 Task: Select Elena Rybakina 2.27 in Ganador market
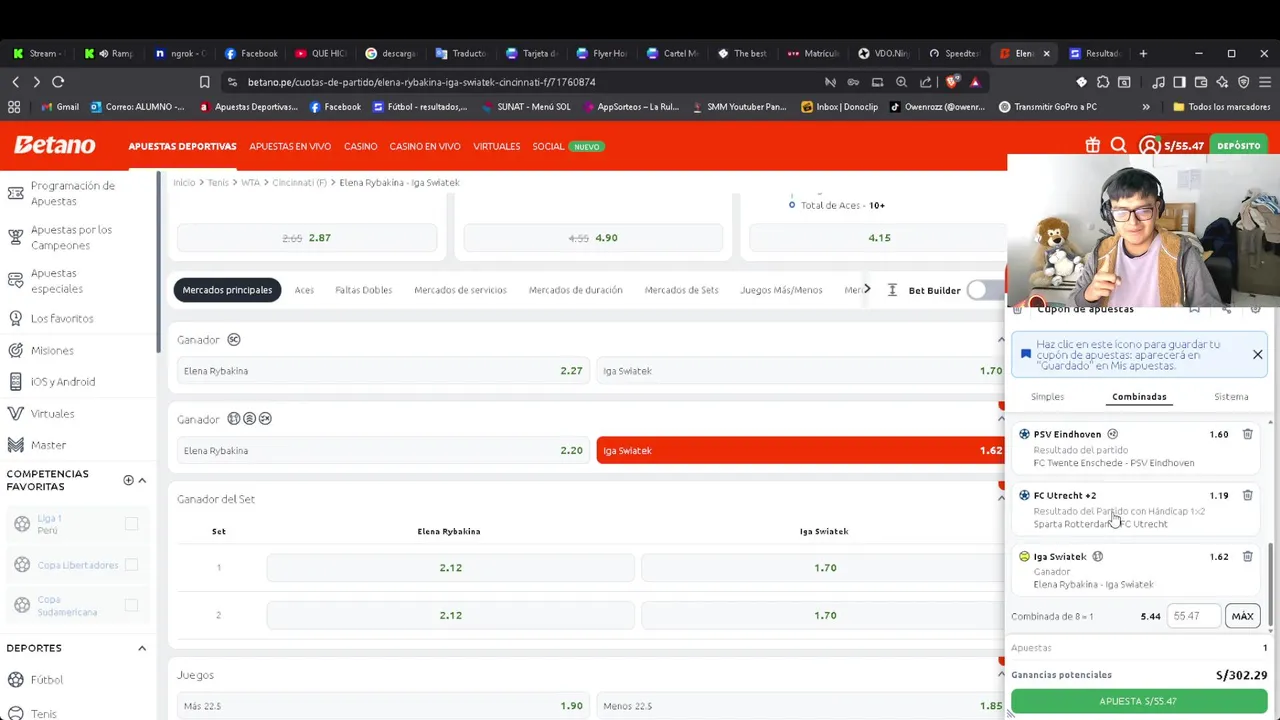click(382, 370)
